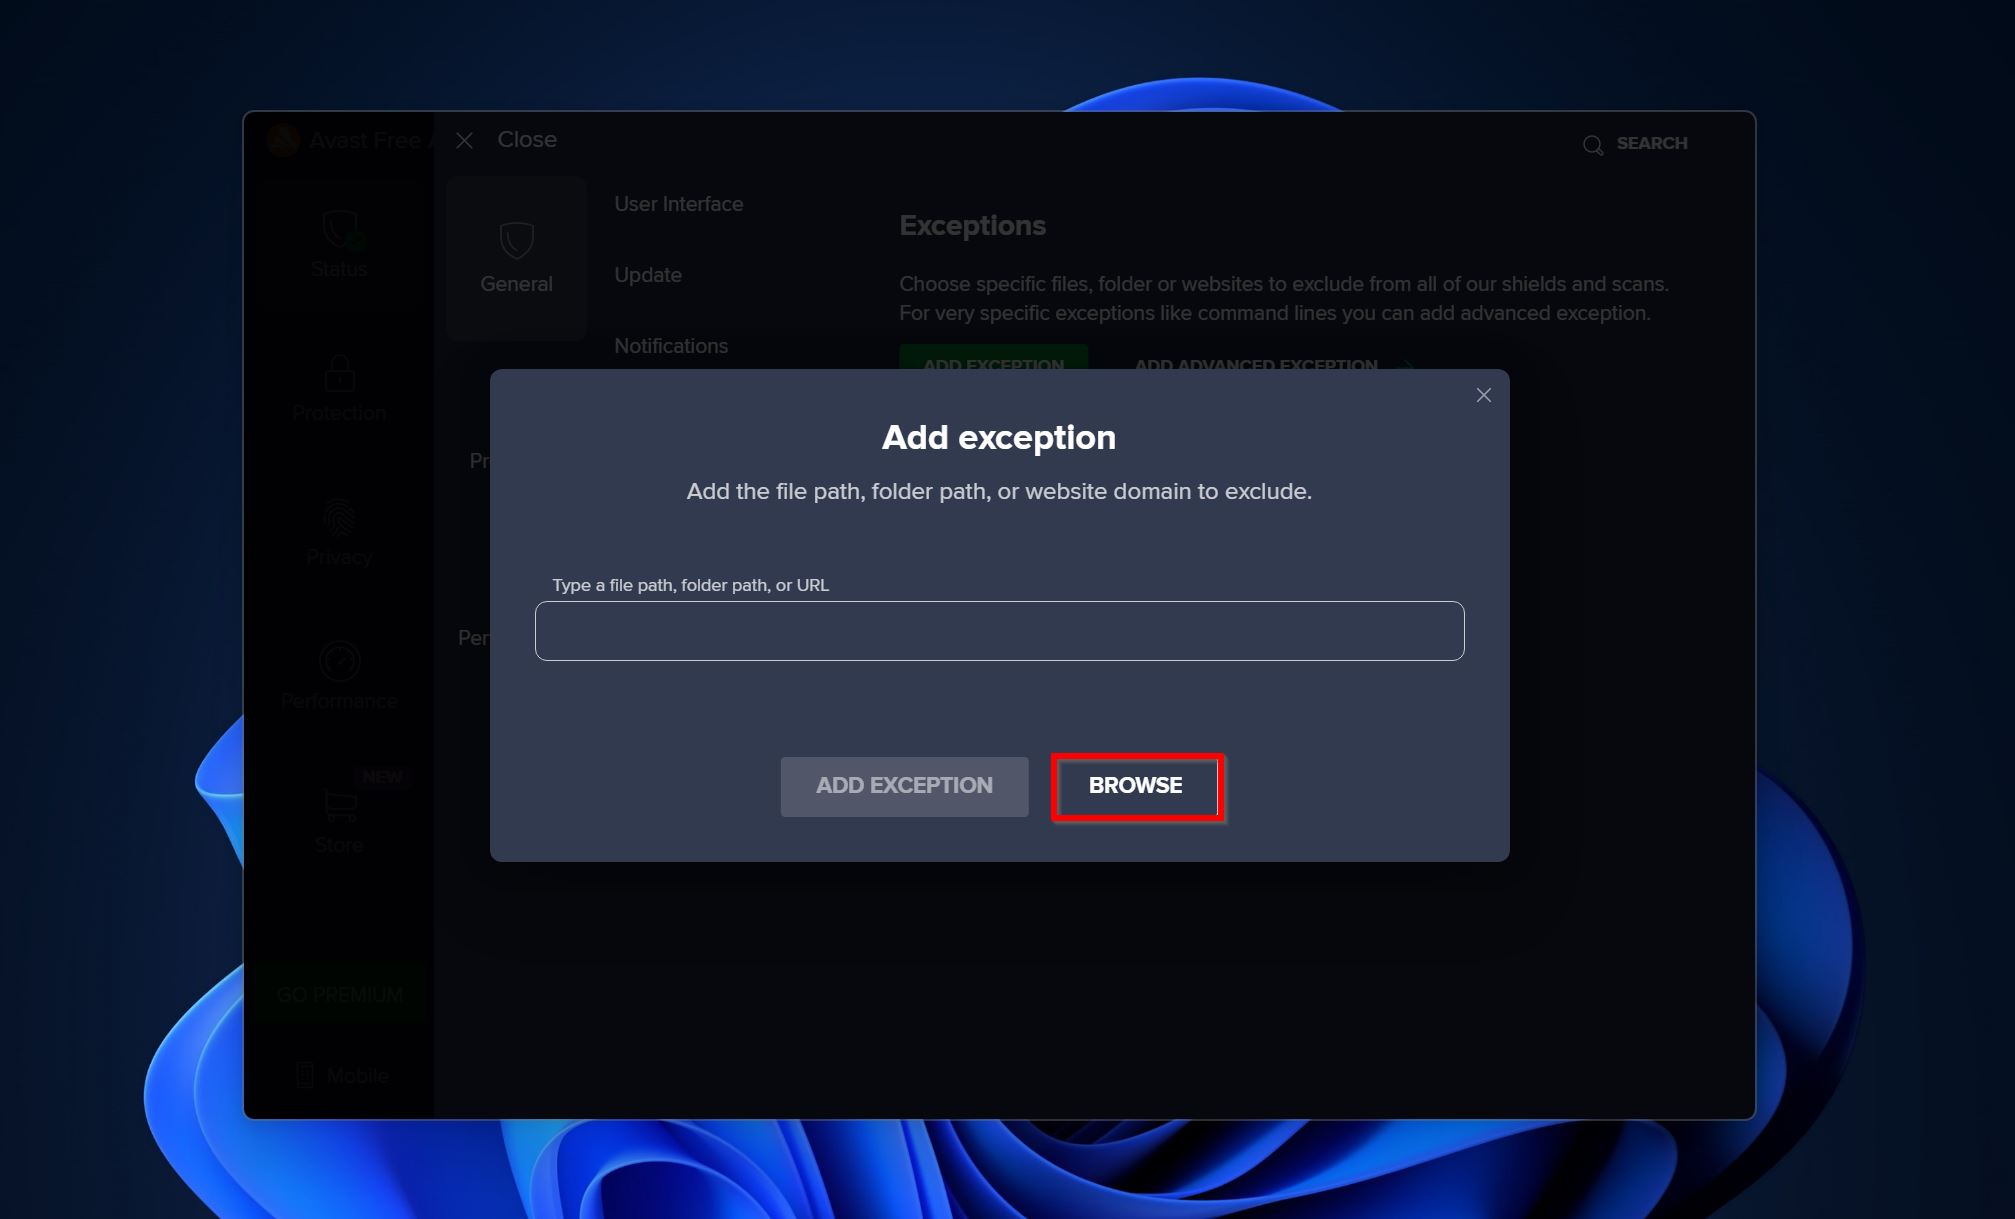2015x1219 pixels.
Task: Select the General shield settings tab
Action: 516,258
